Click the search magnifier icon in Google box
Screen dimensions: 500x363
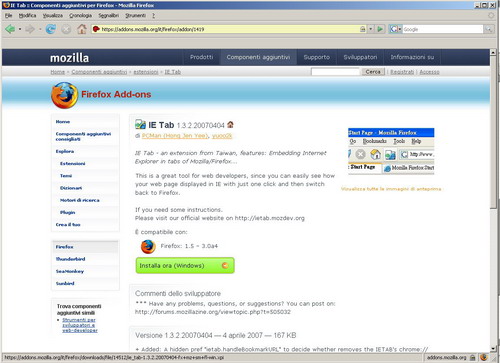tap(488, 29)
